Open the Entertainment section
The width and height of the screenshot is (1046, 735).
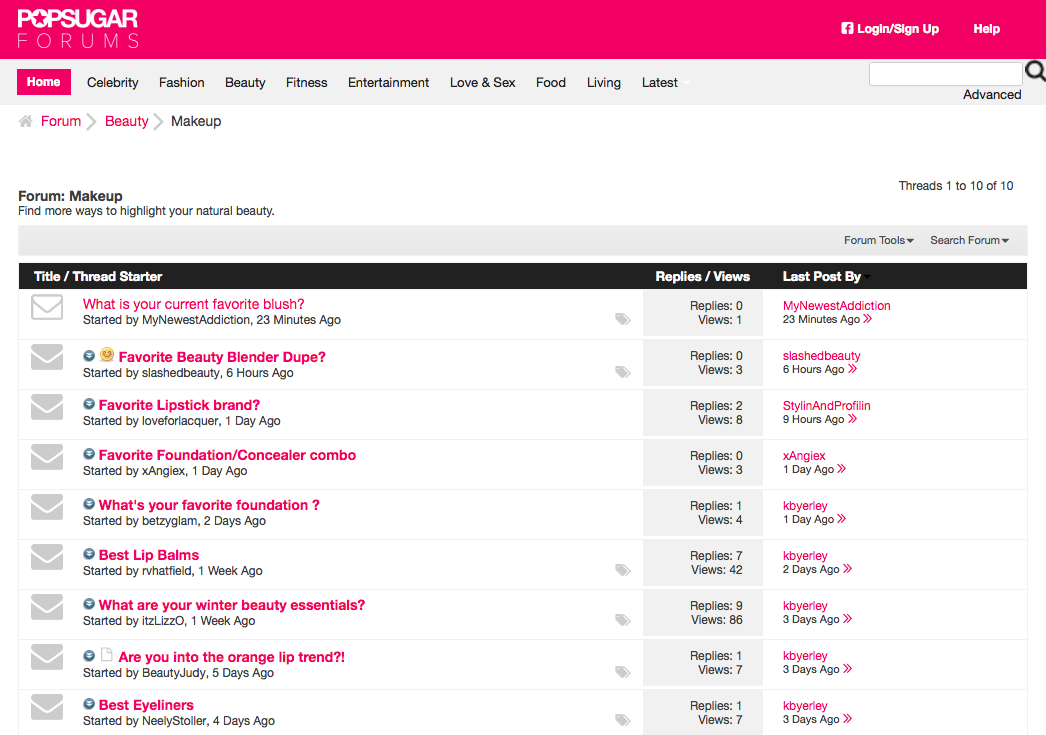(x=388, y=83)
